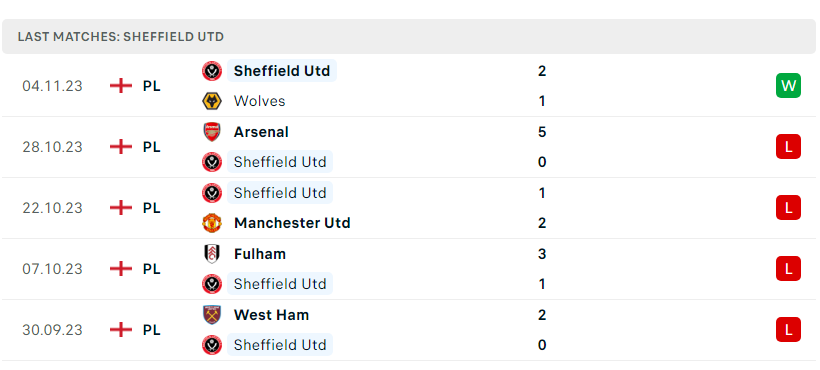Open the Fulham team name link
The width and height of the screenshot is (820, 370).
260,254
